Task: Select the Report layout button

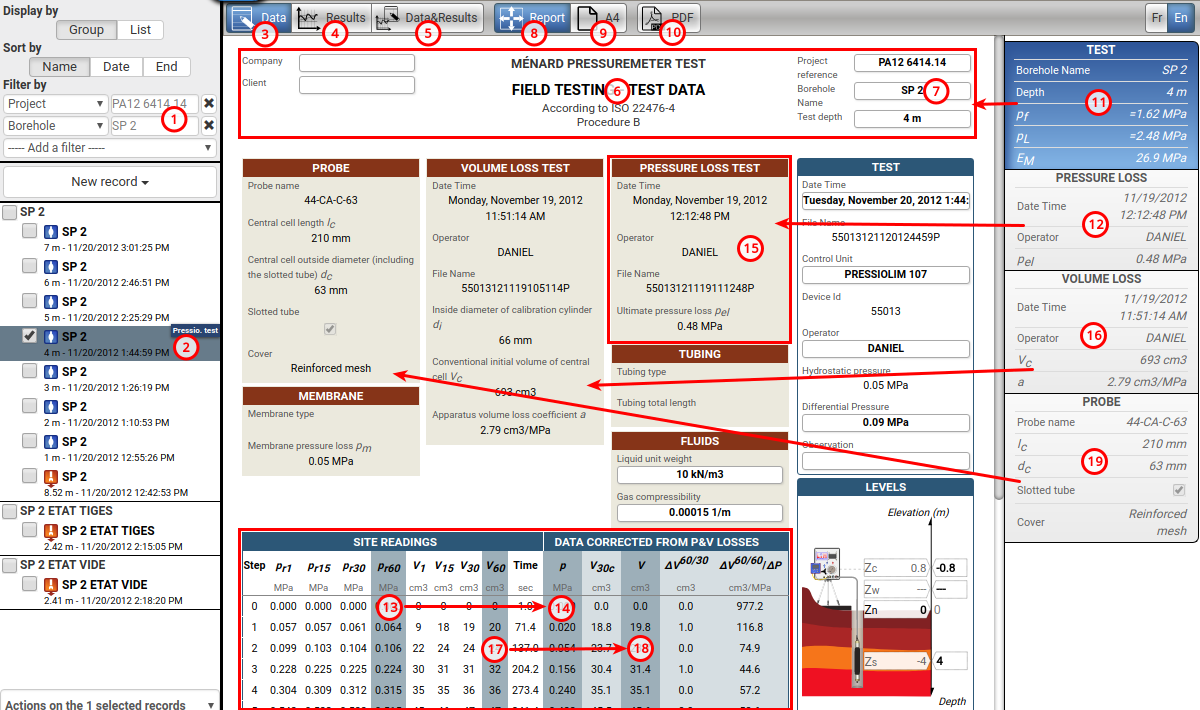Action: 533,18
